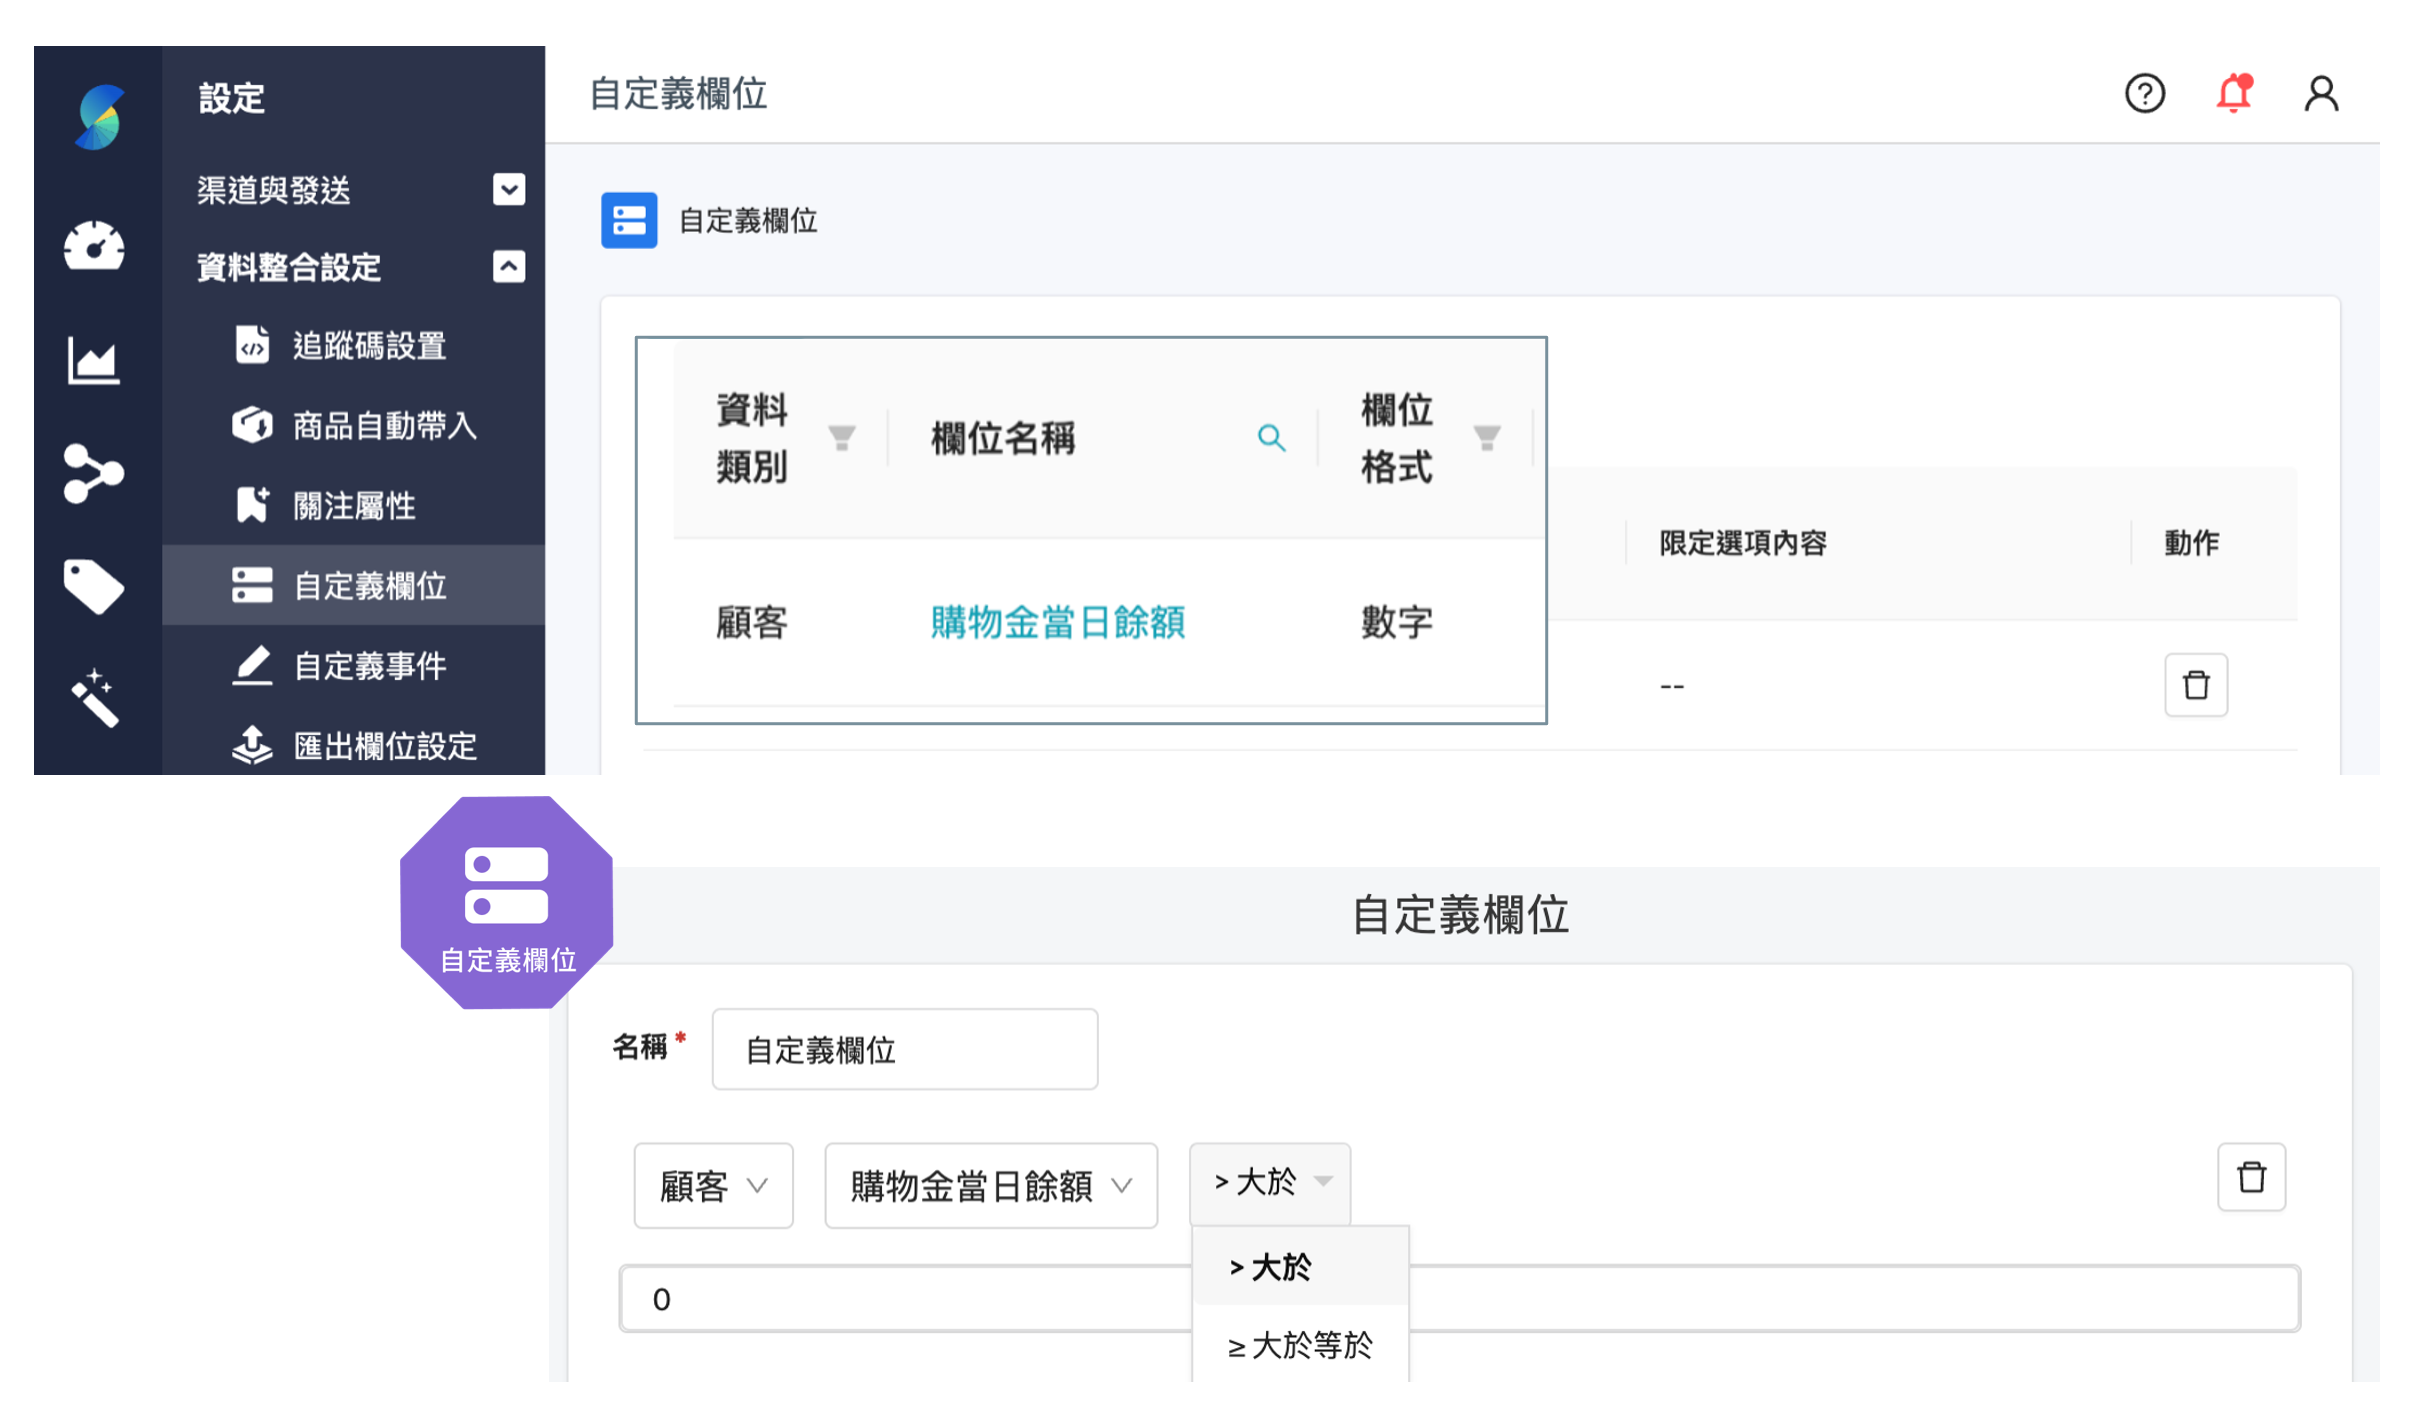Image resolution: width=2427 pixels, height=1413 pixels.
Task: Search 欄位名稱 using the magnifier icon
Action: tap(1272, 437)
